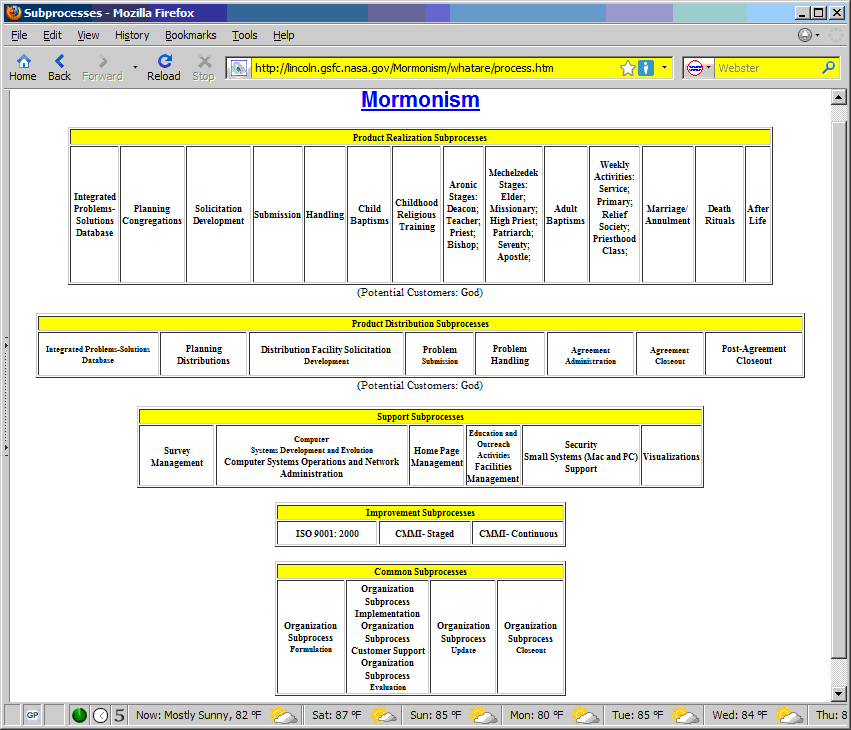Click the site identity icon in address bar
Viewport: 851px width, 730px height.
point(238,68)
